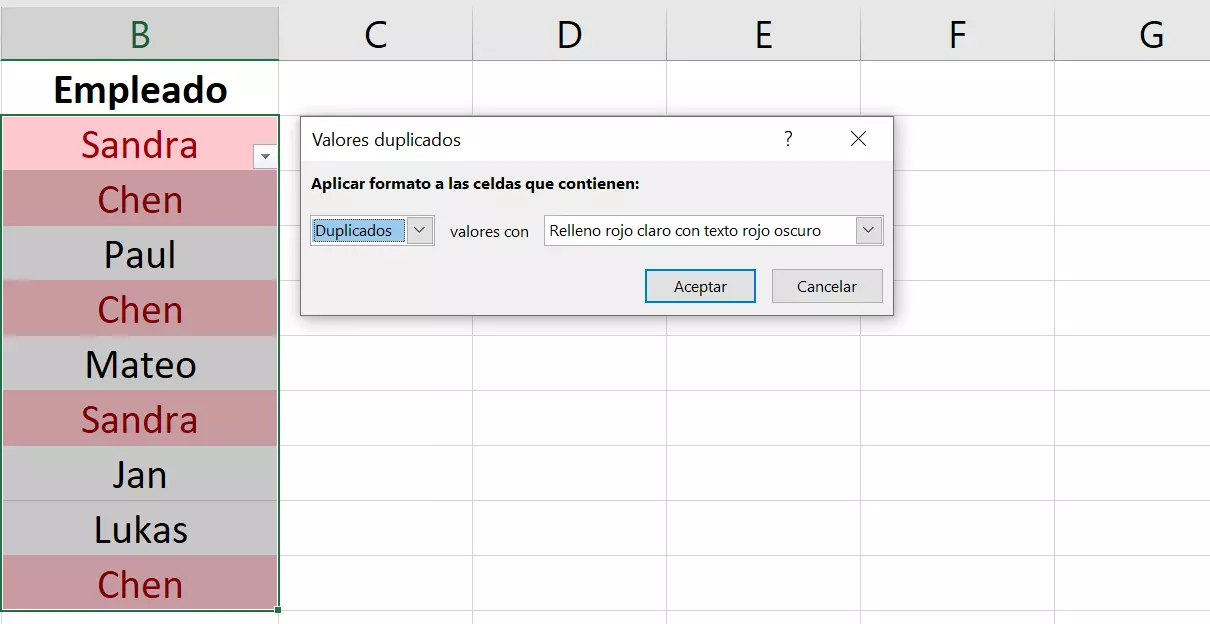Open the Duplicados dropdown arrow
This screenshot has width=1210, height=624.
tap(421, 230)
